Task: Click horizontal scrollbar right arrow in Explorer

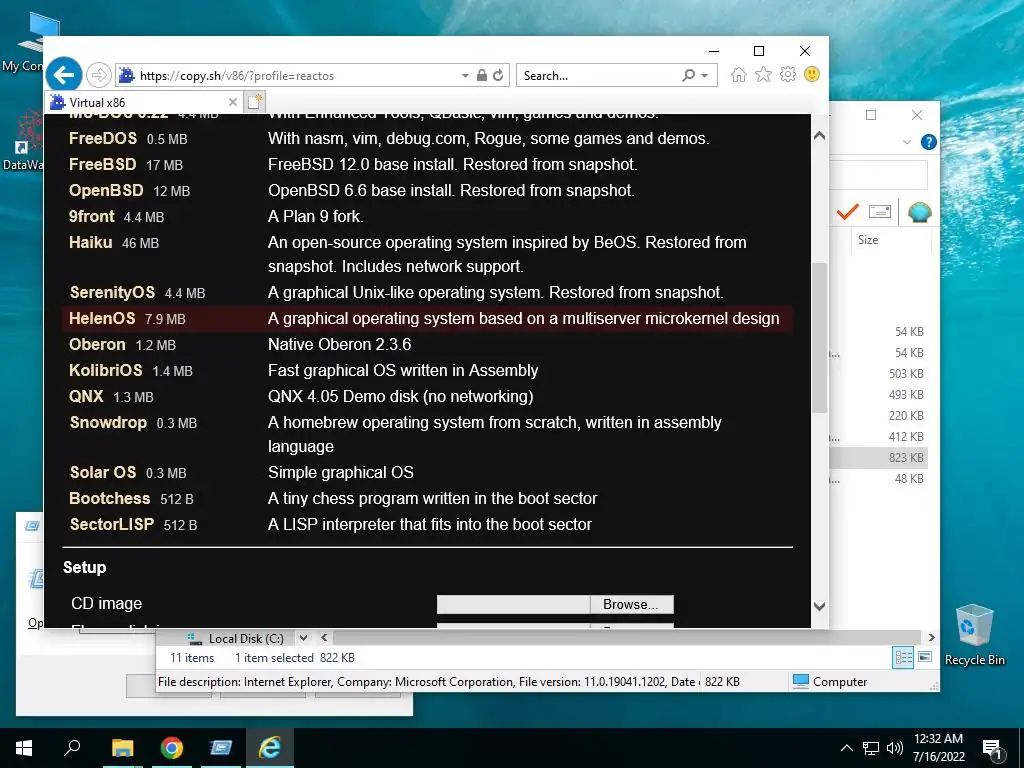Action: click(x=931, y=637)
